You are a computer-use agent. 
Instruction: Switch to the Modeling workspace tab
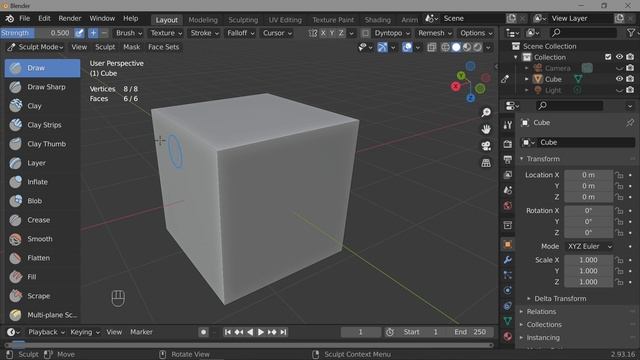click(203, 20)
